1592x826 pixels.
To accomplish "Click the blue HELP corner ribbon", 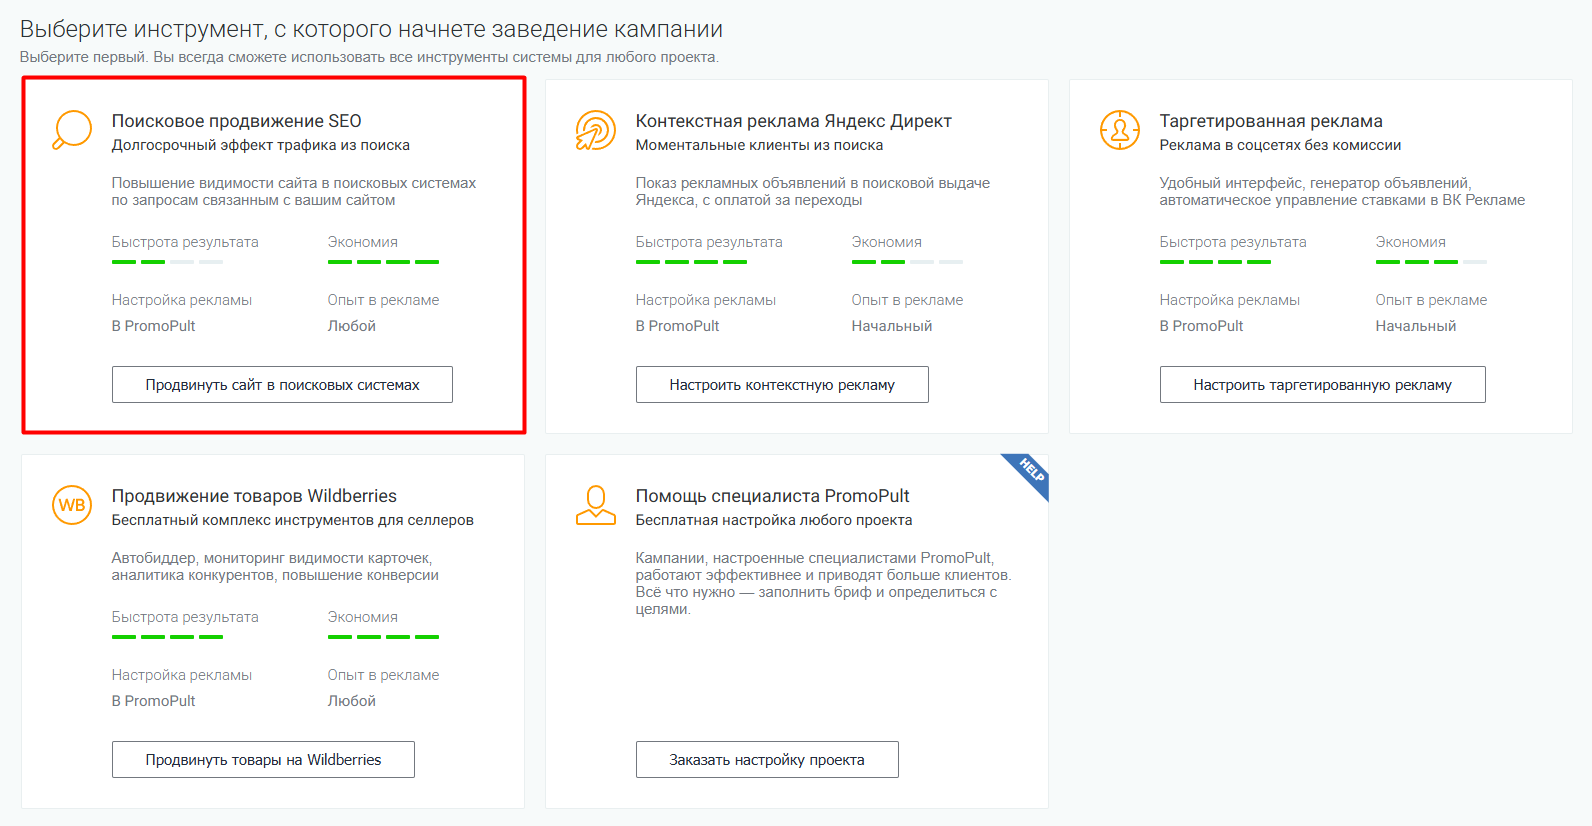I will coord(1029,472).
